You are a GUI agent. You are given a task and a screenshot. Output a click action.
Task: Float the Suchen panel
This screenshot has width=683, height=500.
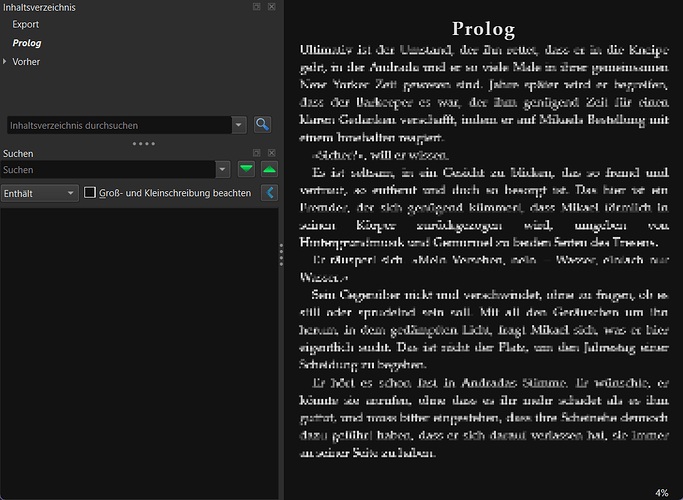click(257, 153)
